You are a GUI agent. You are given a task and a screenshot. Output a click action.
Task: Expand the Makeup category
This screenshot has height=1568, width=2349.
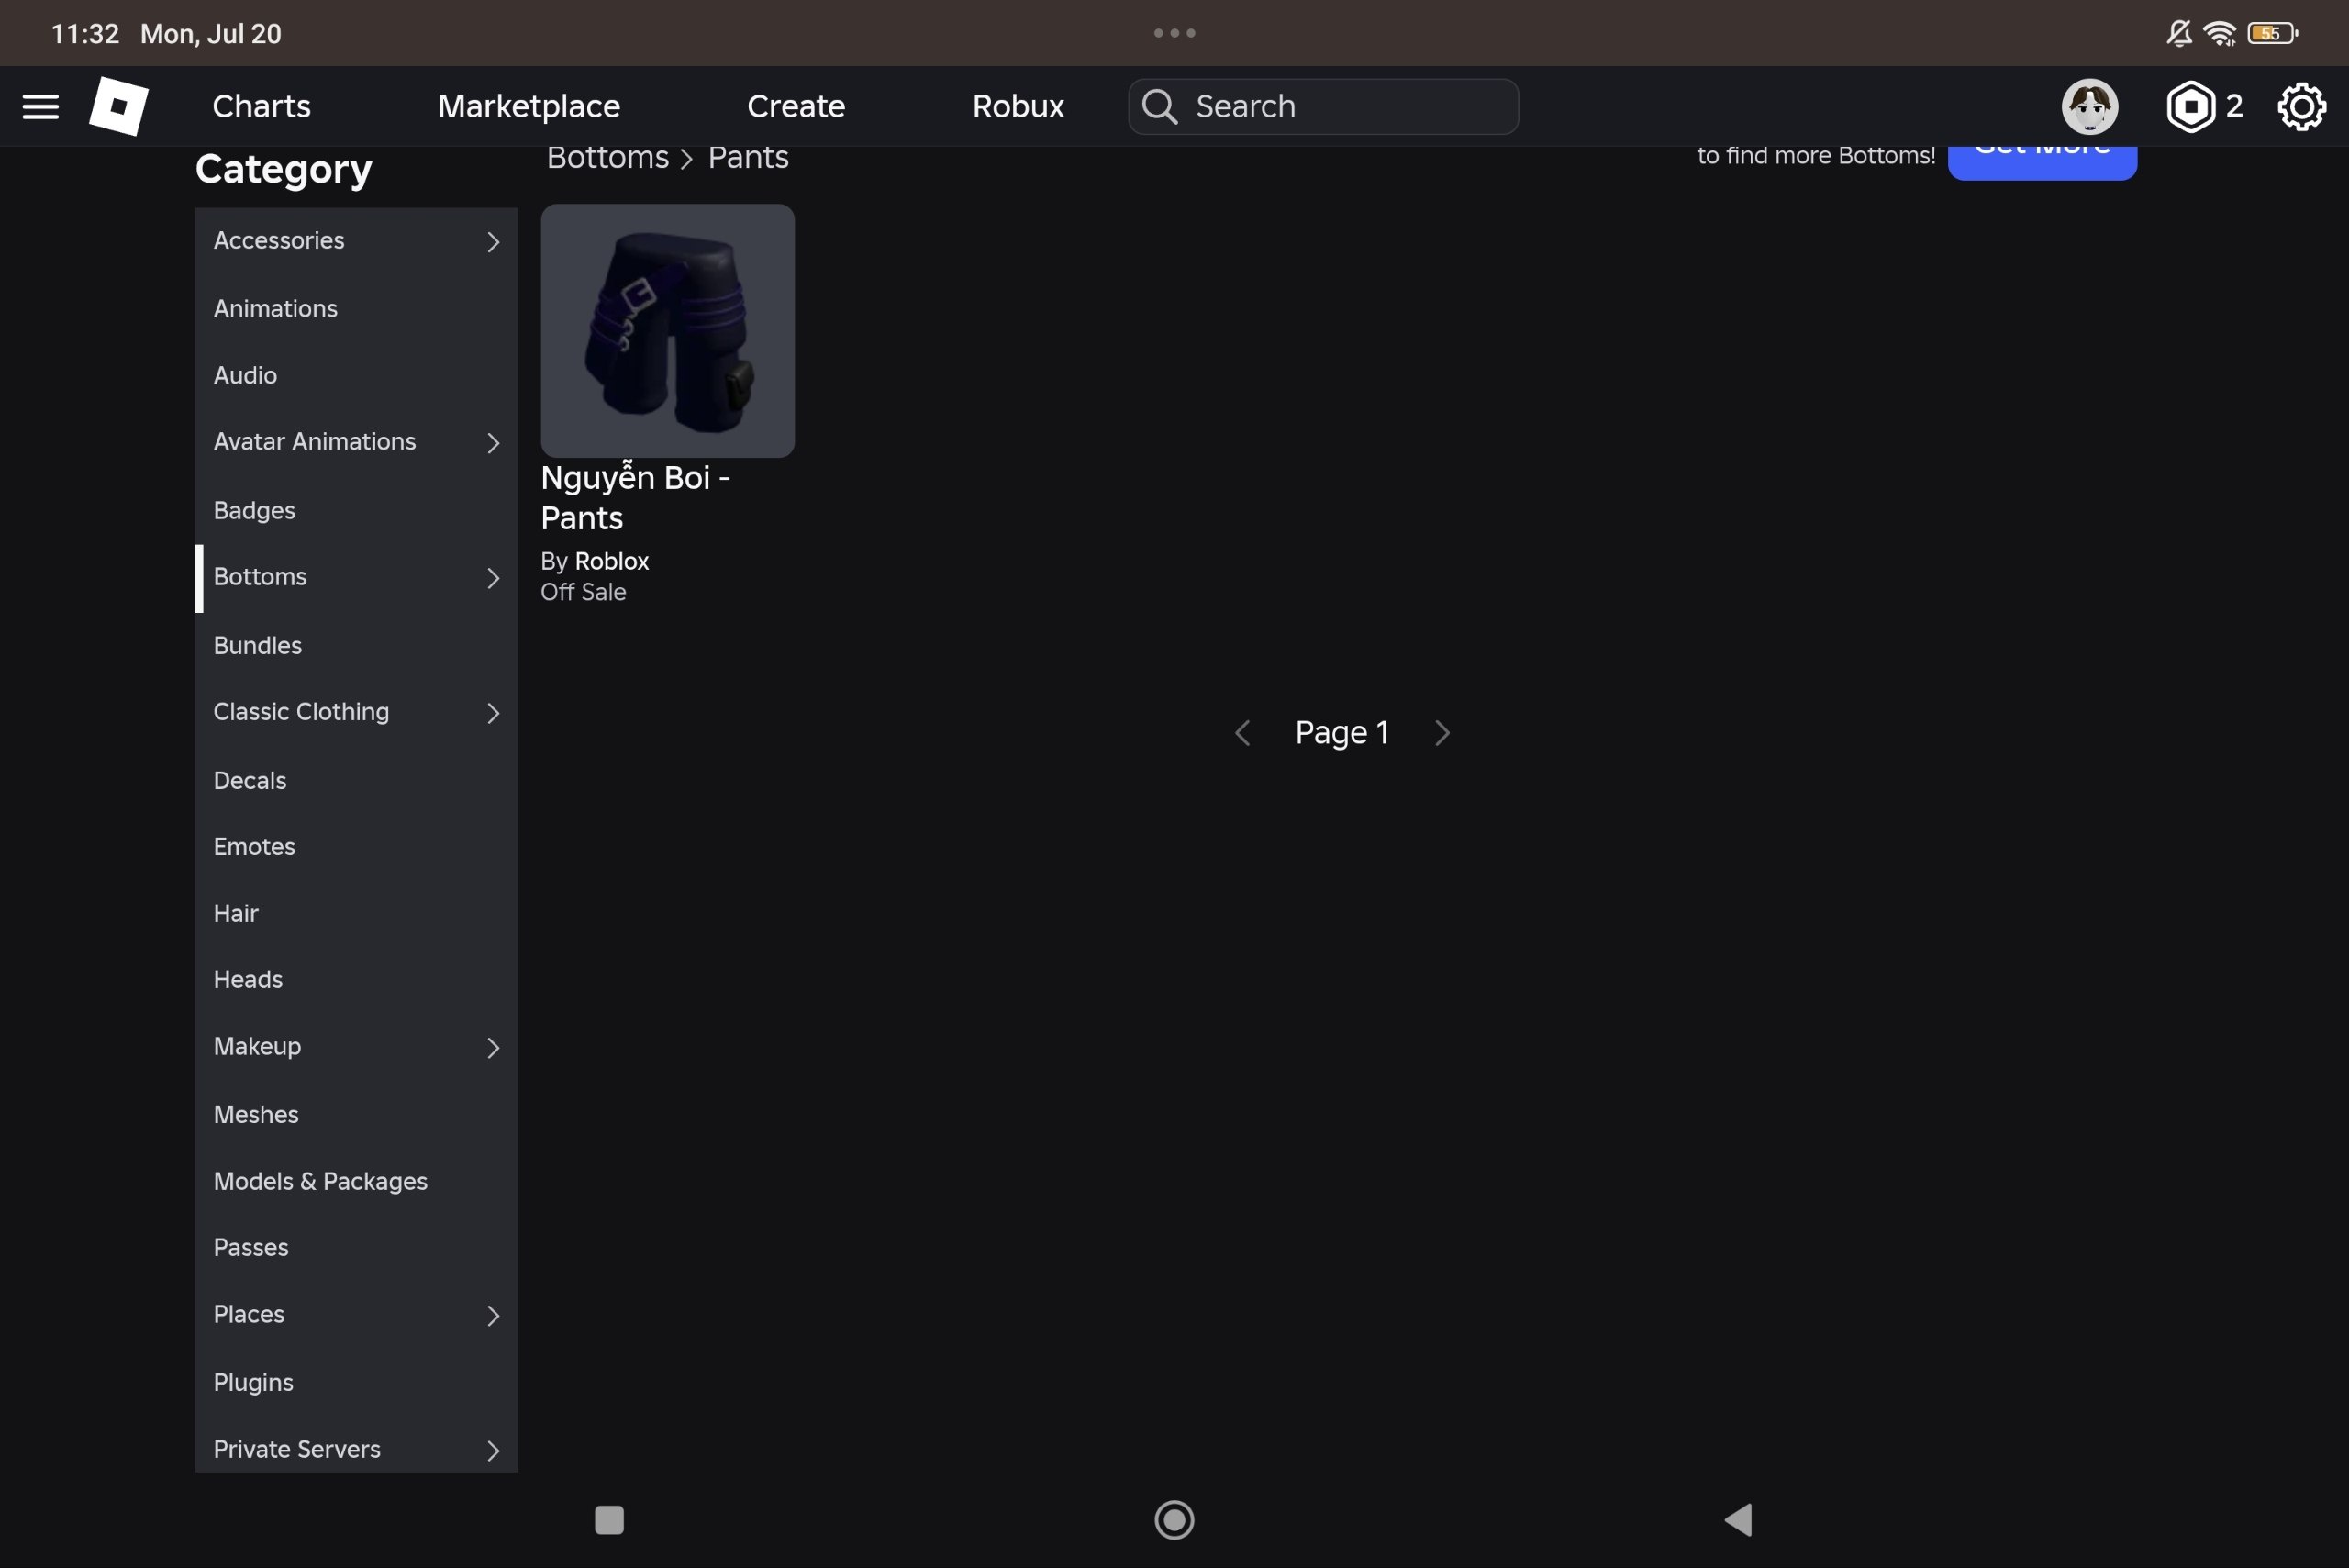tap(356, 1047)
